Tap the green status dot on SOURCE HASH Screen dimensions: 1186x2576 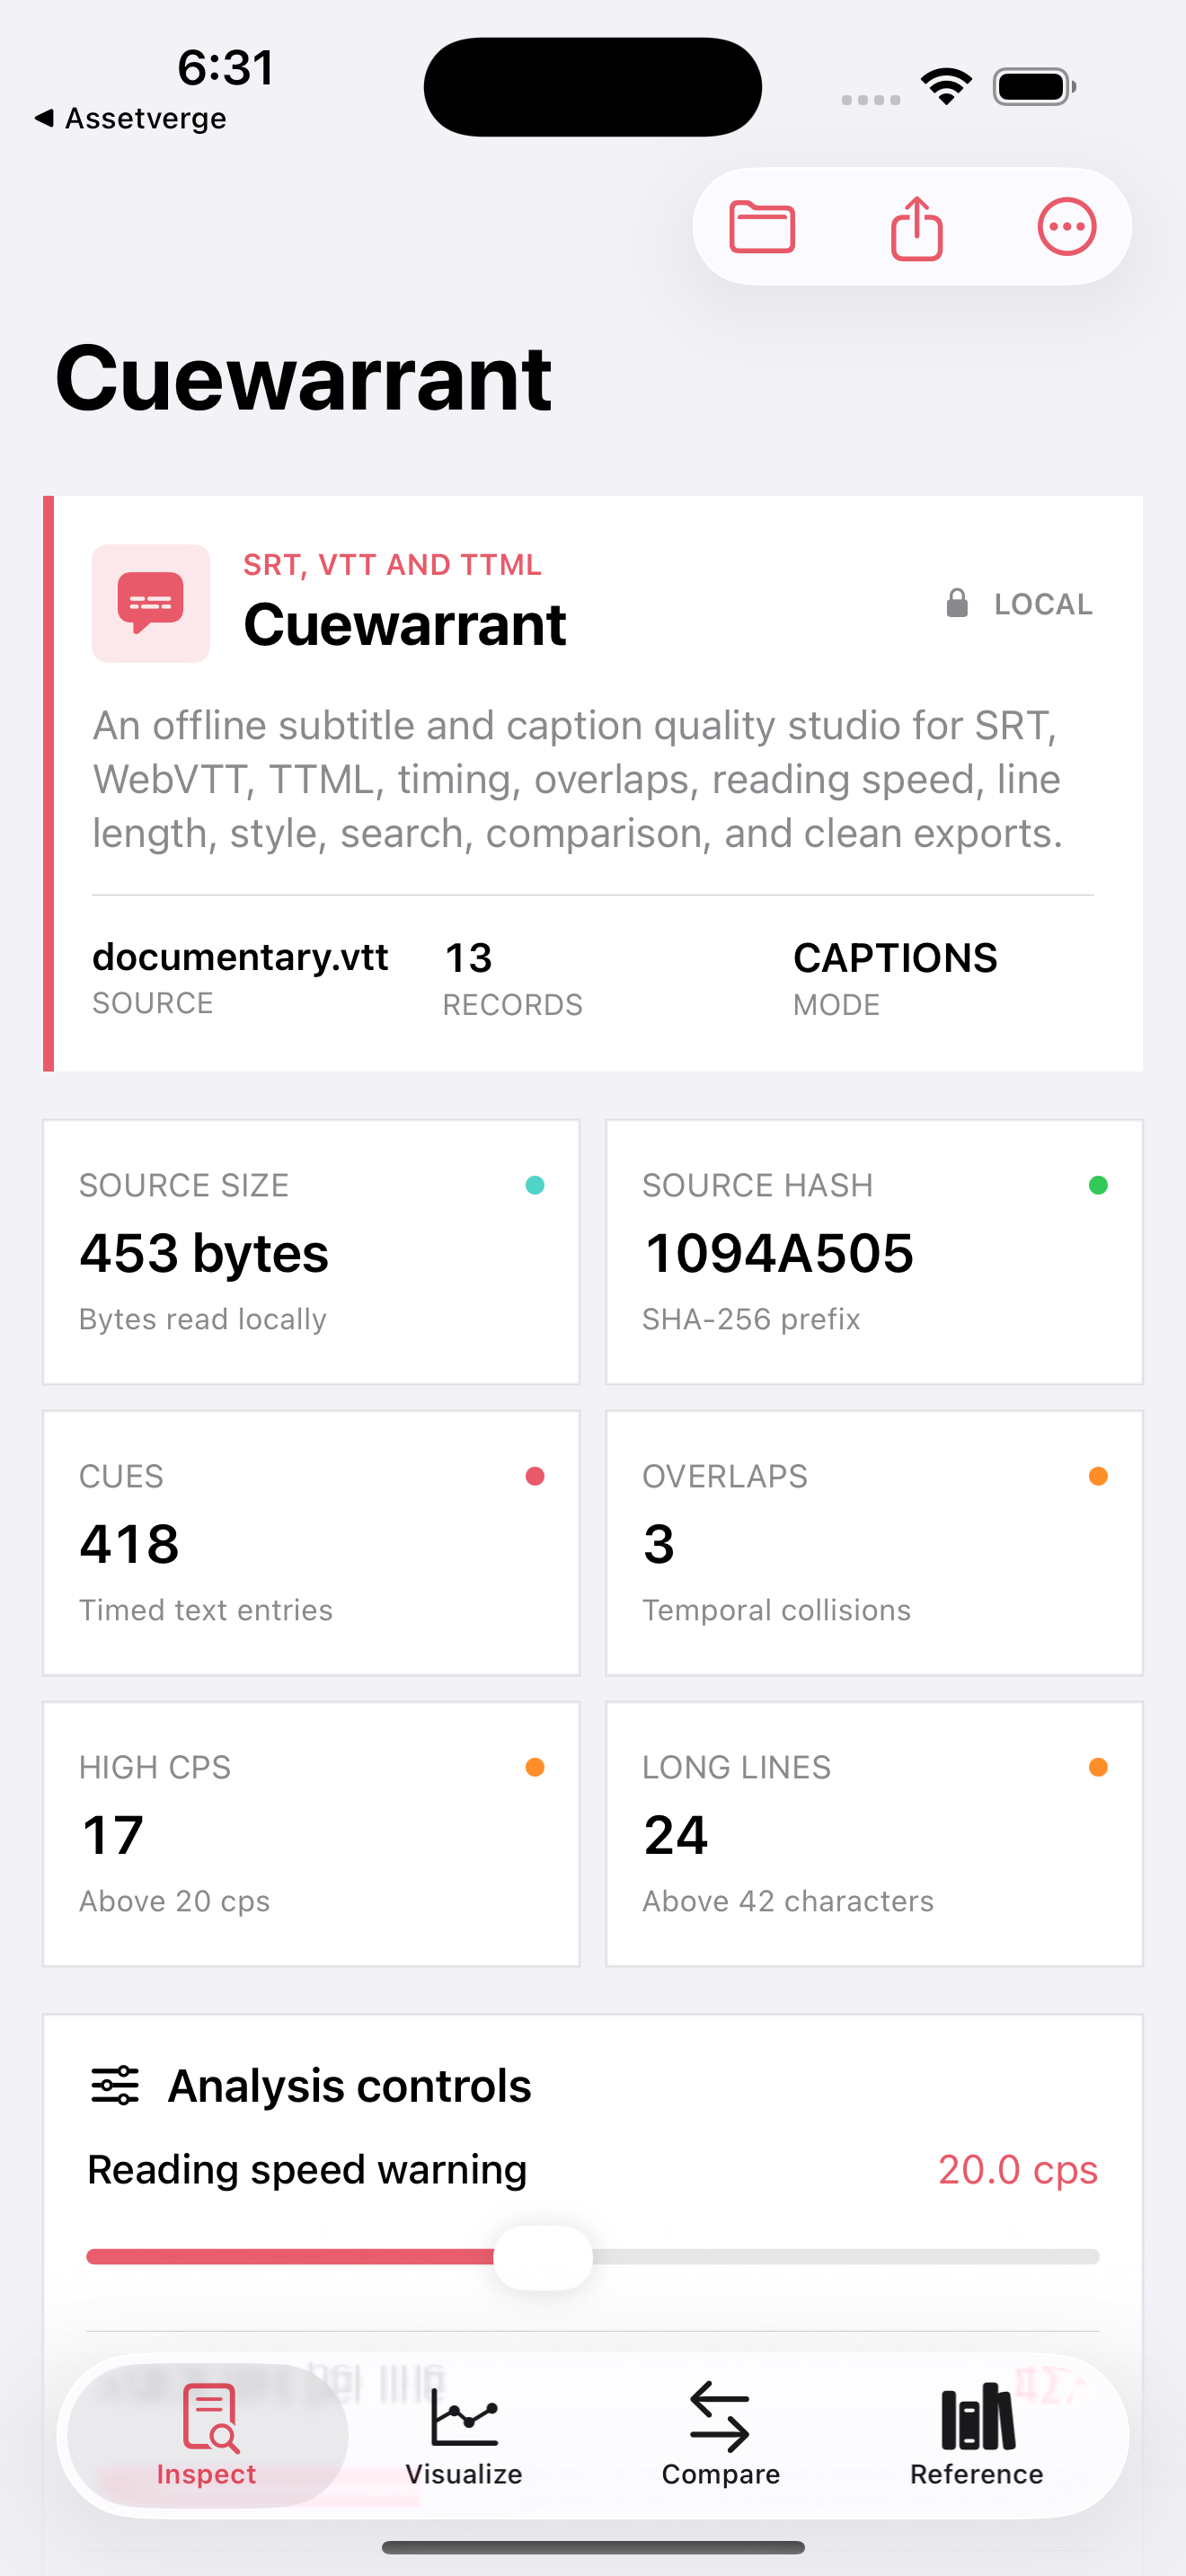[1098, 1185]
